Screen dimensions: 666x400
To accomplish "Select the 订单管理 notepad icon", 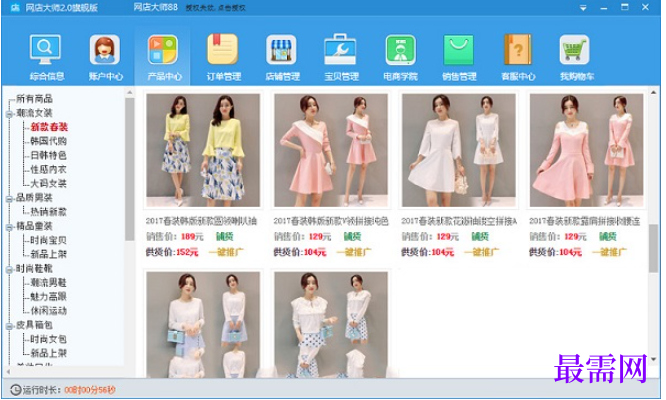I will (x=223, y=49).
